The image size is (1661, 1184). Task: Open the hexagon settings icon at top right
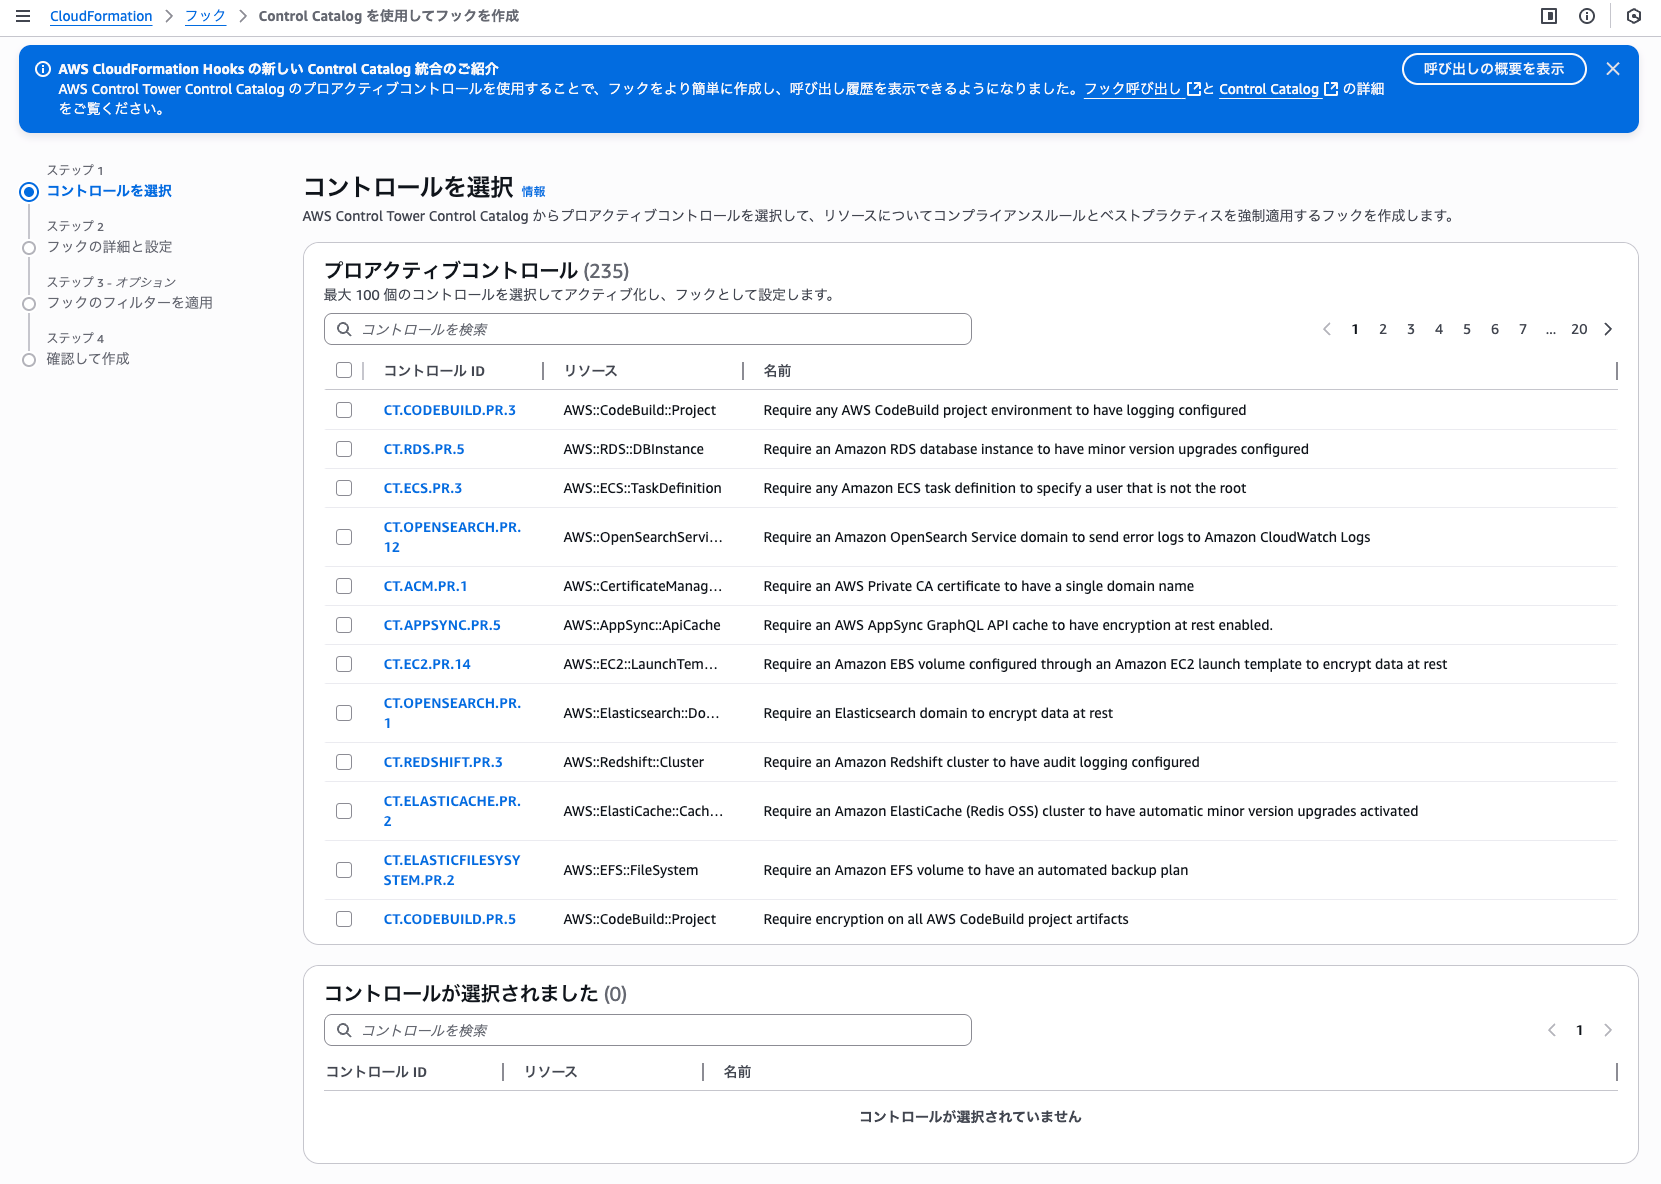point(1634,16)
